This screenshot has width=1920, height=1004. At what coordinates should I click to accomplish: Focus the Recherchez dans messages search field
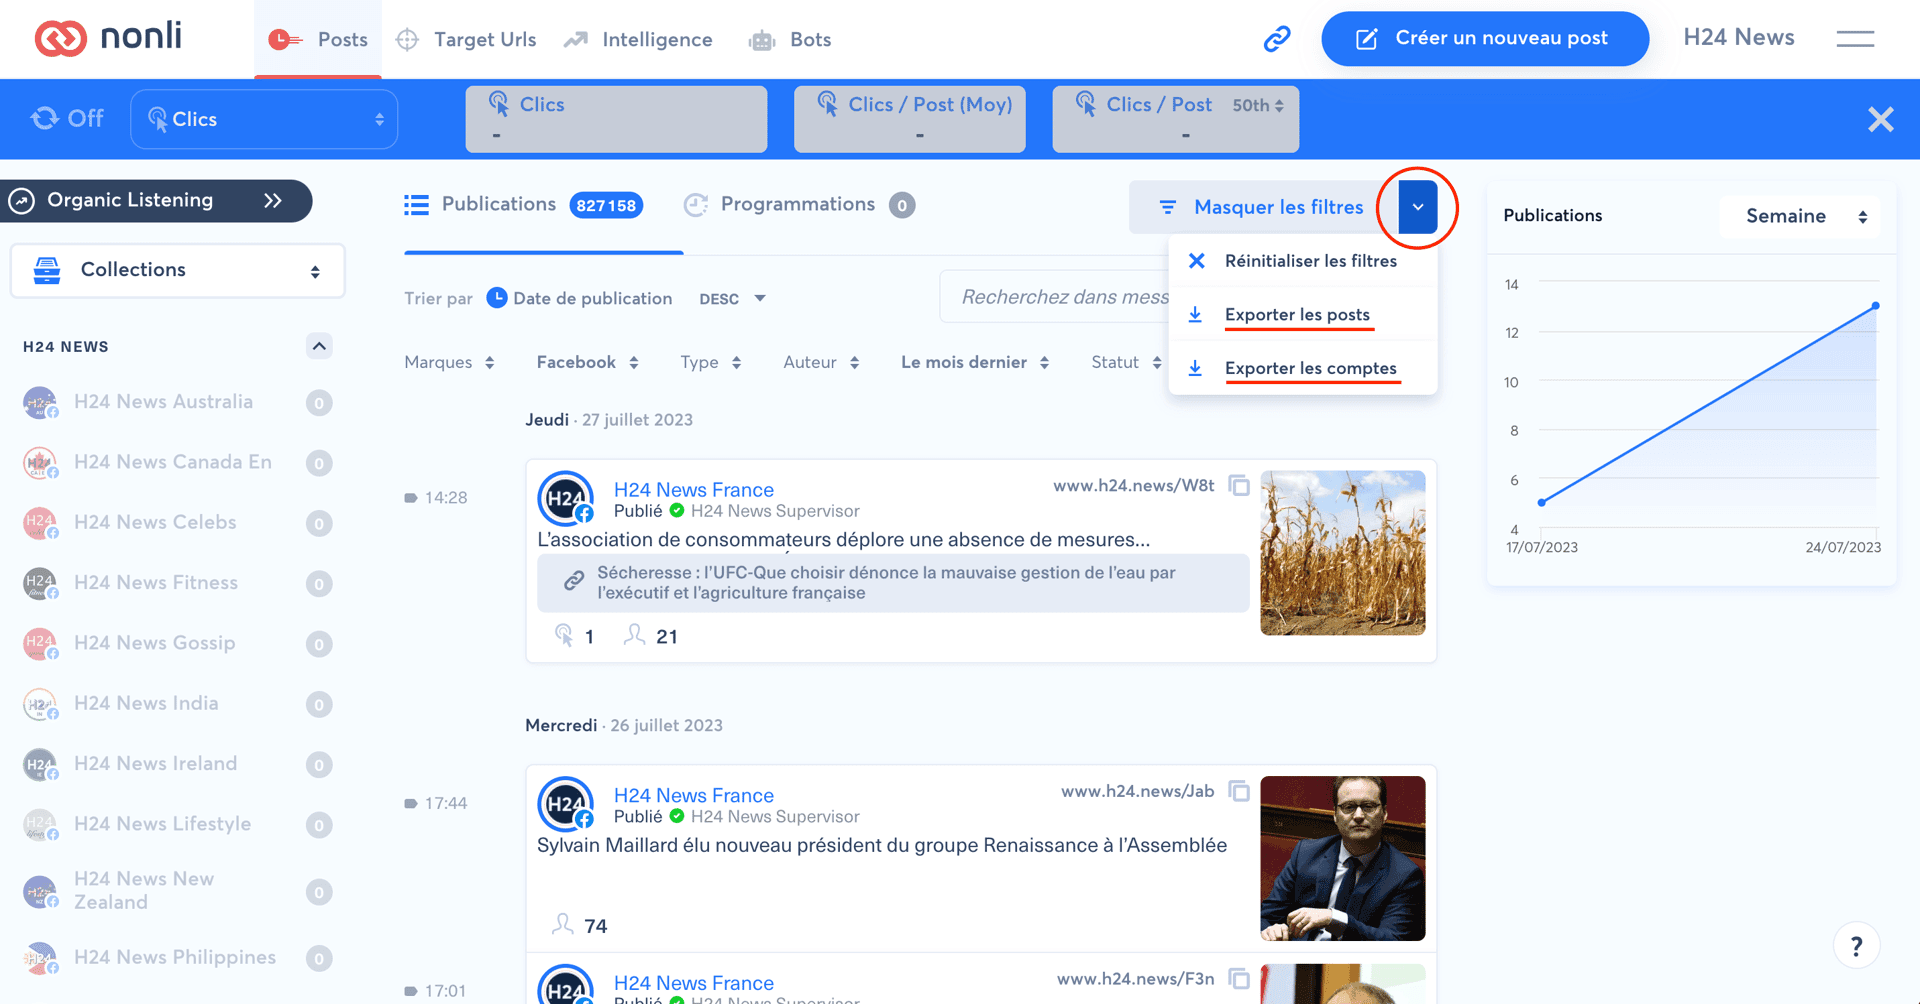(x=1054, y=297)
